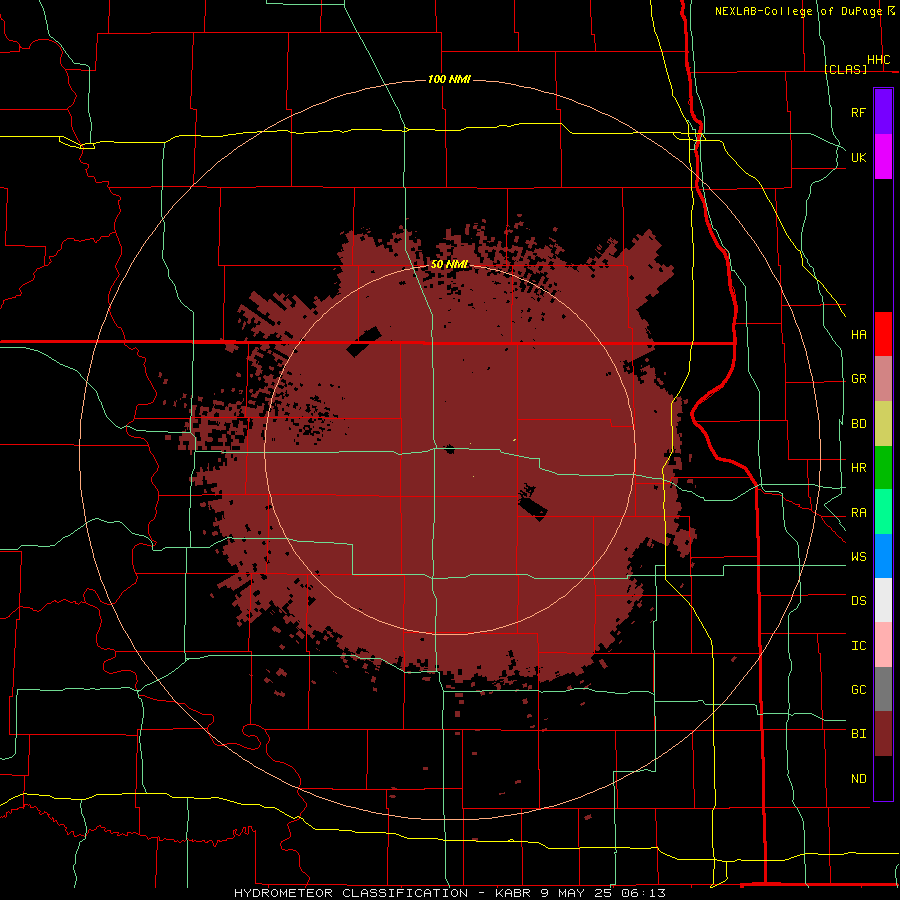Screen dimensions: 900x900
Task: Click the "KABR" radar site identifier
Action: click(513, 893)
